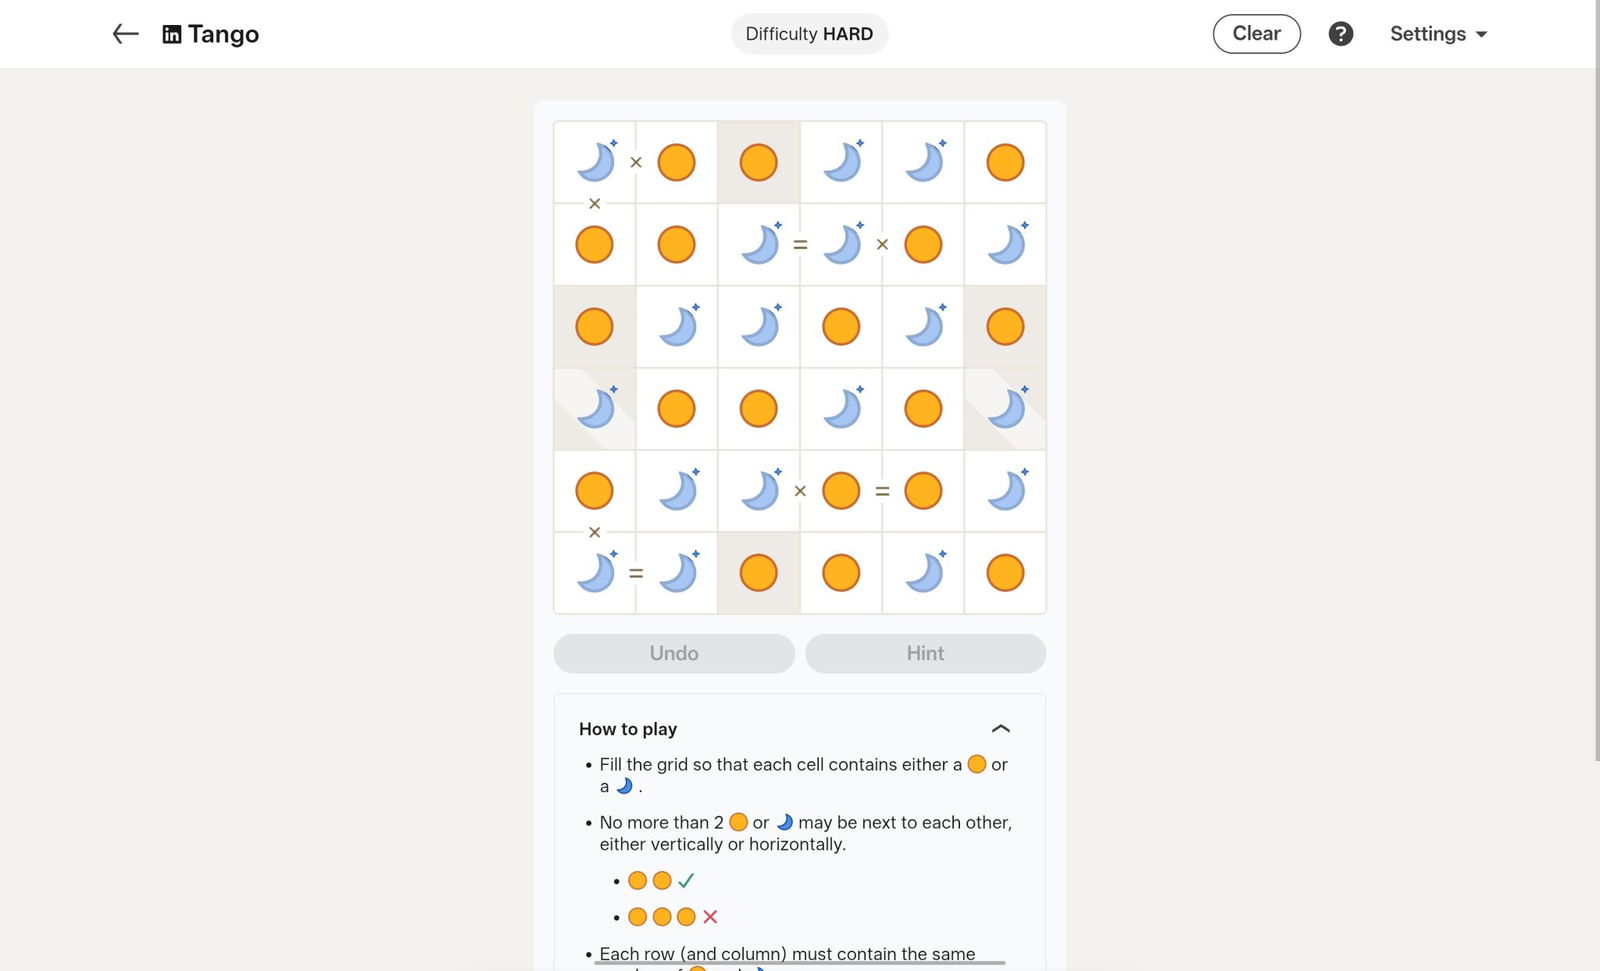Click the shaded sun cell in the bottom row

pos(758,573)
